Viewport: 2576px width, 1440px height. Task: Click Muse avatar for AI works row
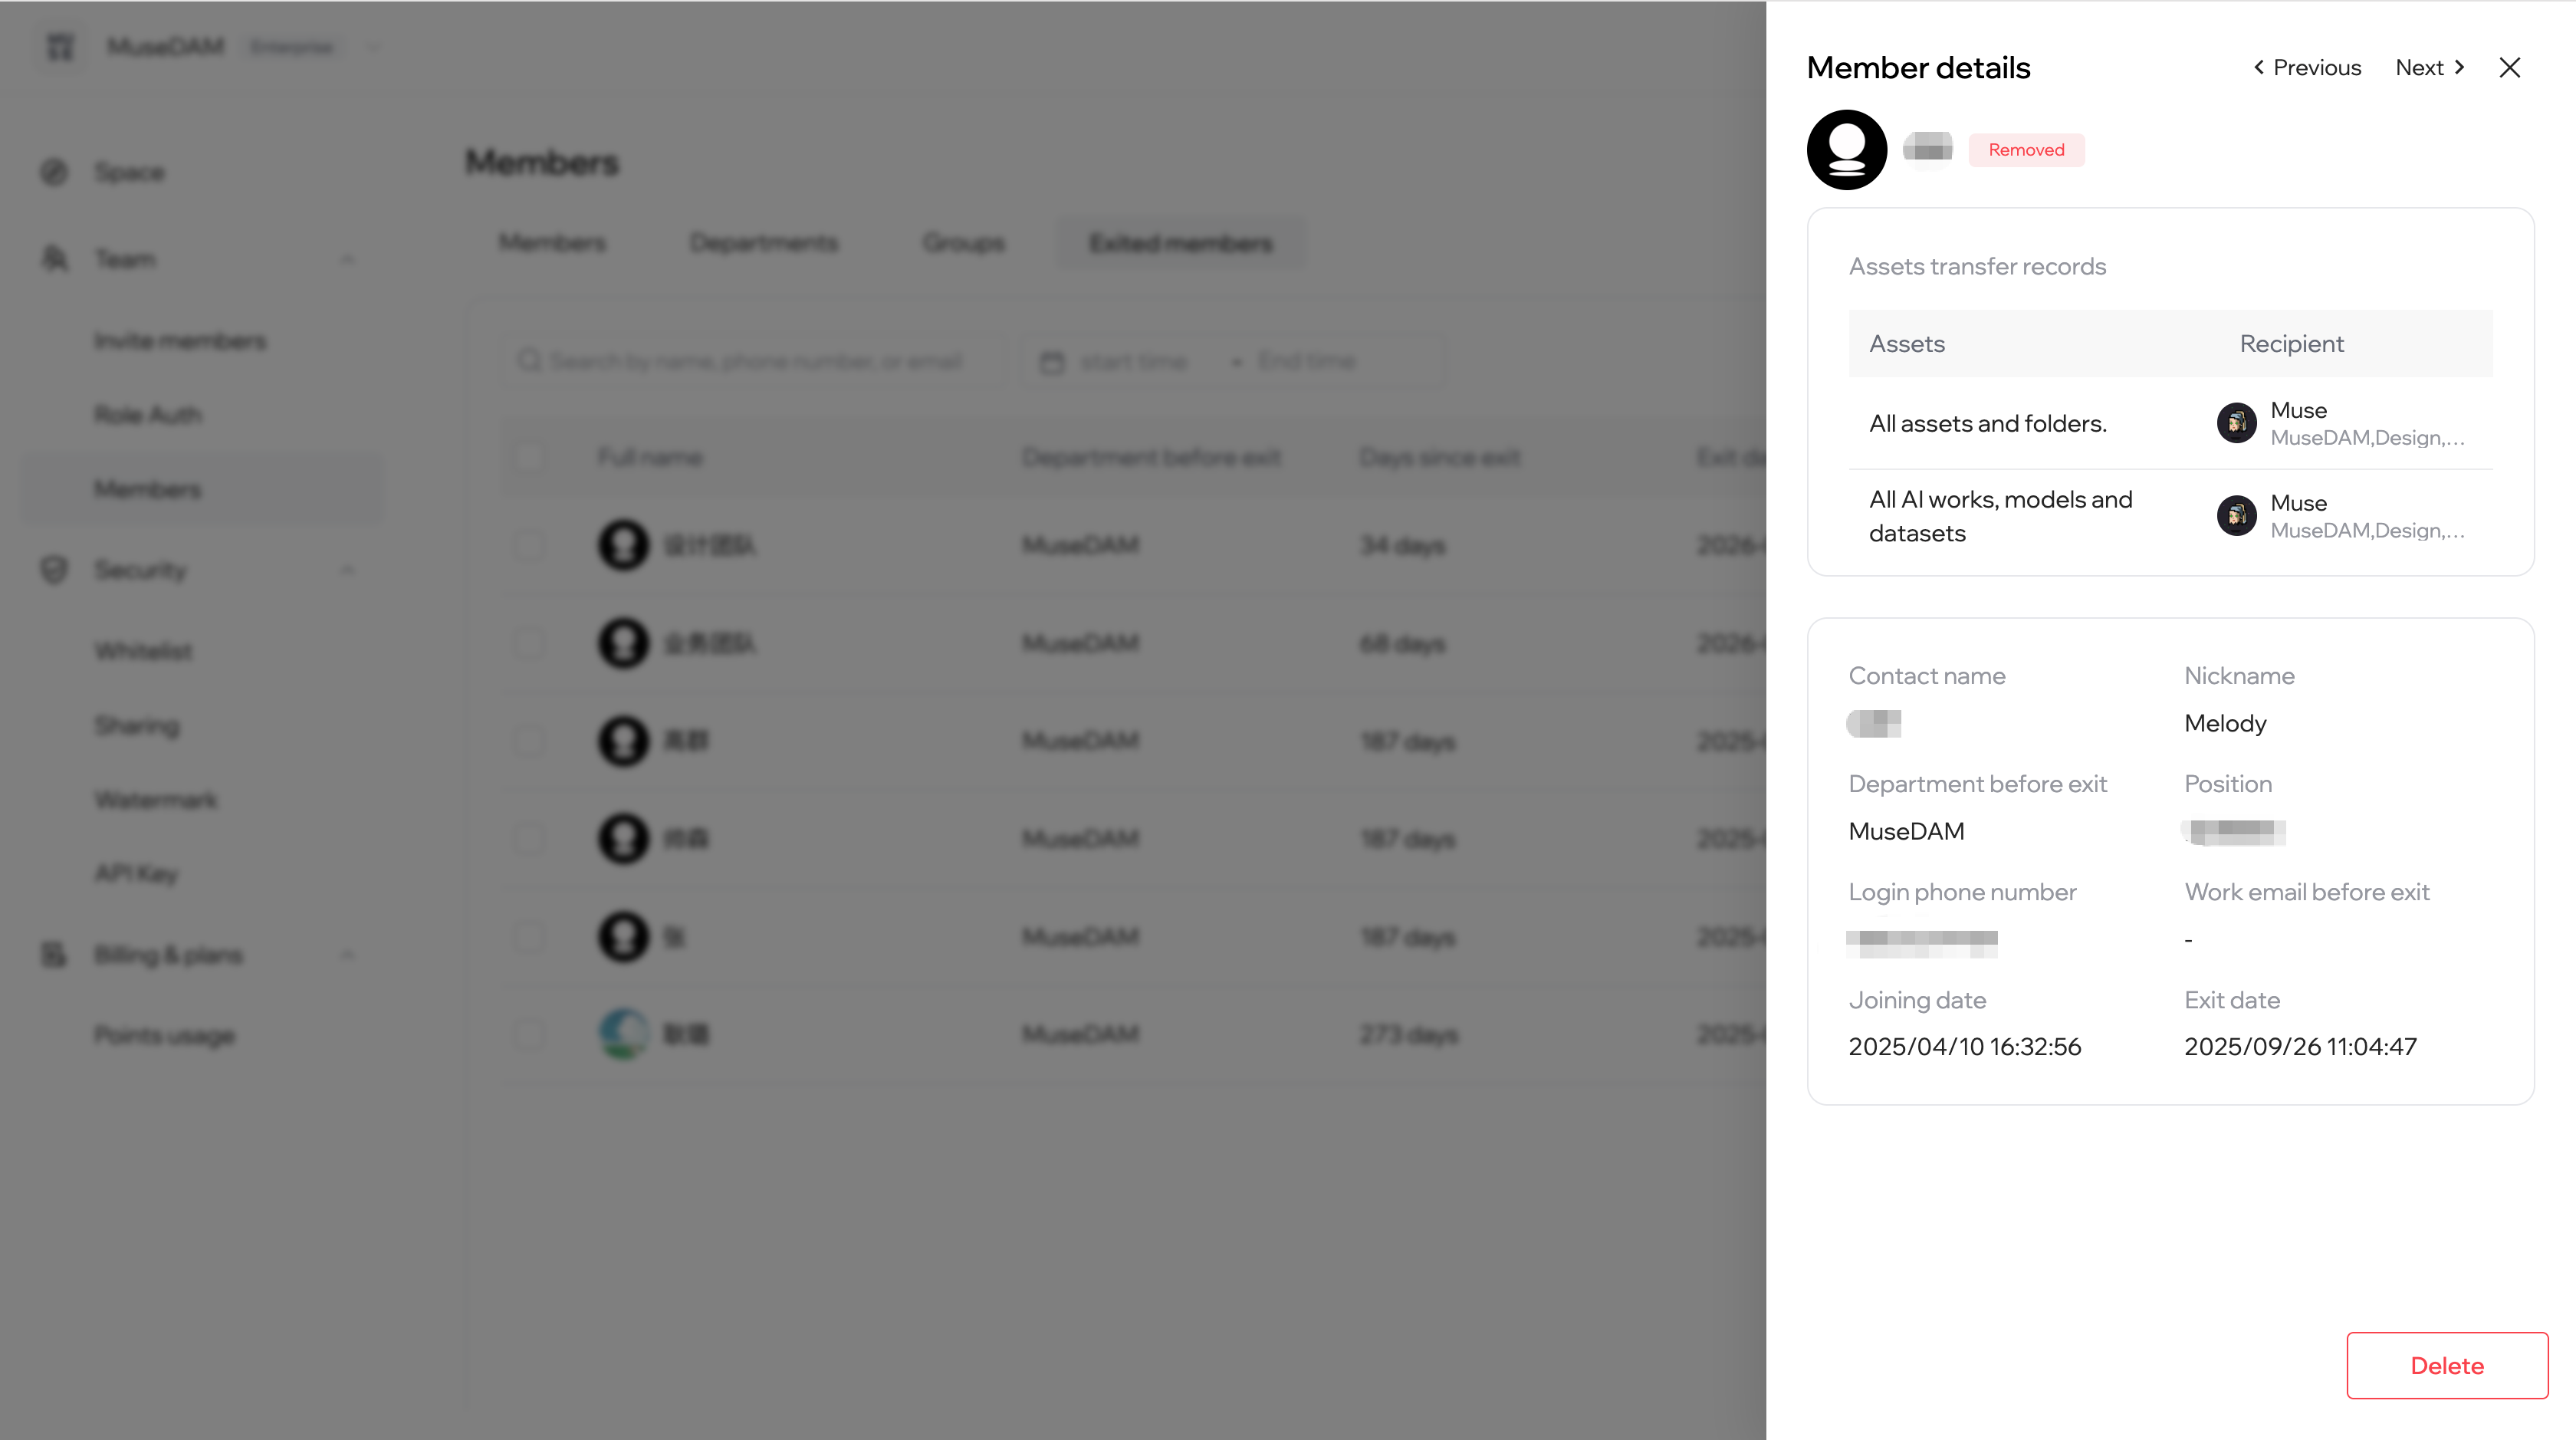[2236, 516]
